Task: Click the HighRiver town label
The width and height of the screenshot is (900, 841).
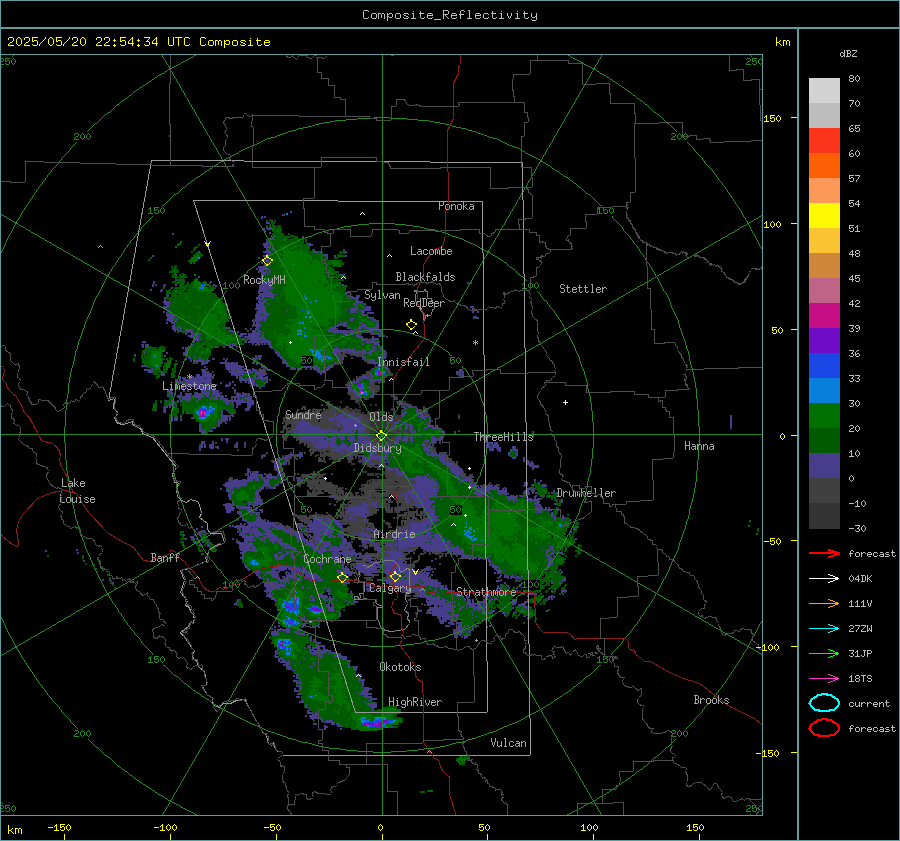Action: click(415, 702)
